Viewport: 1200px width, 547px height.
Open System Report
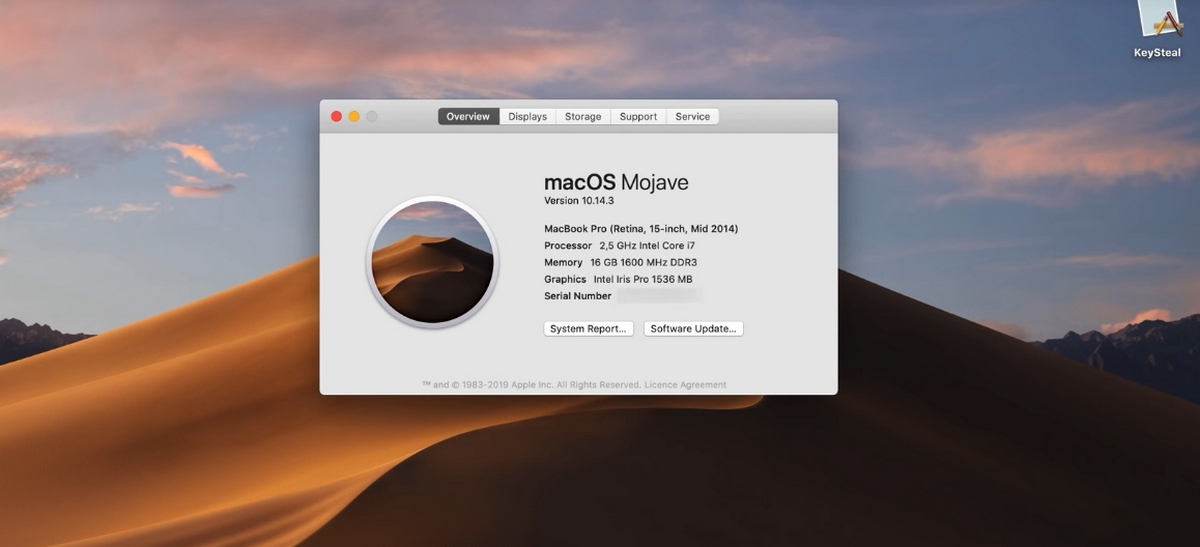point(589,329)
